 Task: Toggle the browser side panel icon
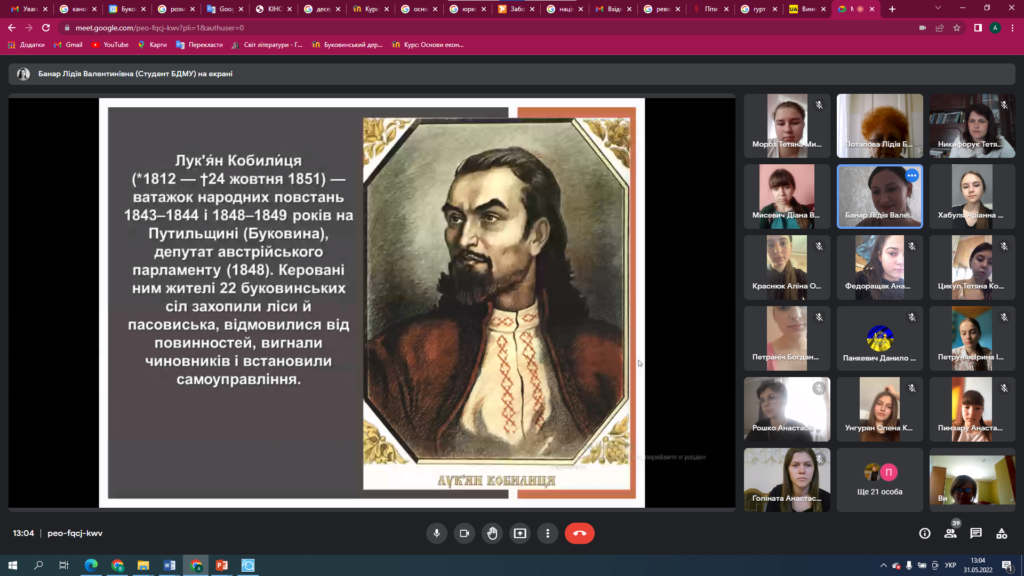(x=978, y=28)
